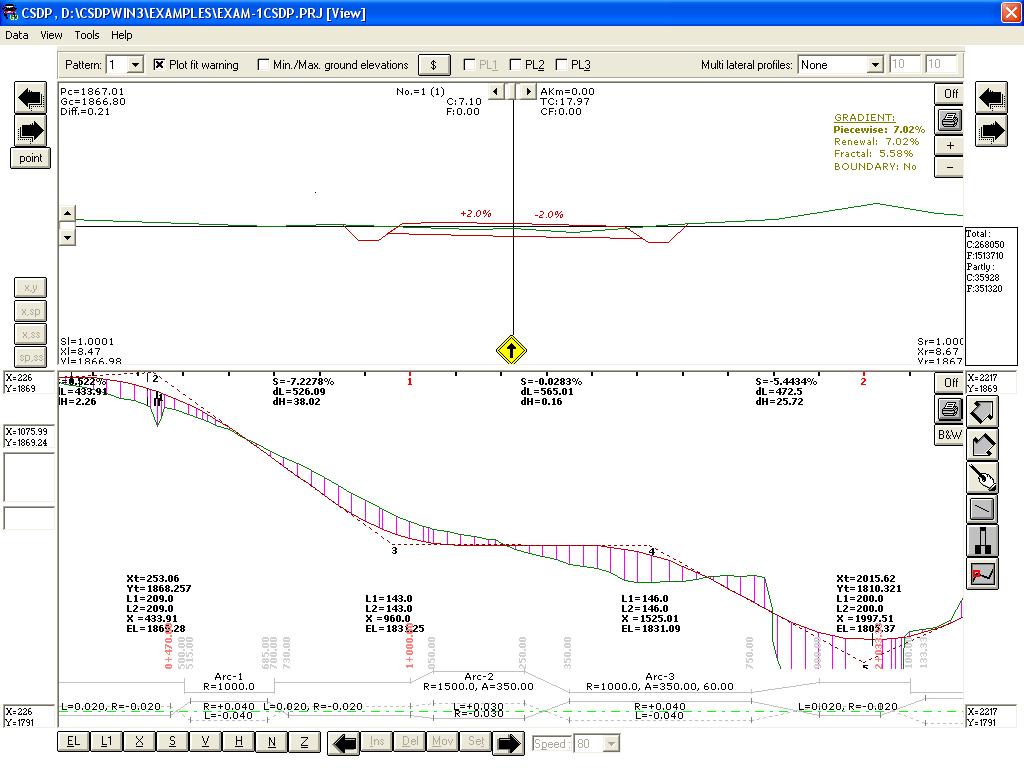
Task: Click the down-left diagonal arrow tool
Action: [982, 445]
